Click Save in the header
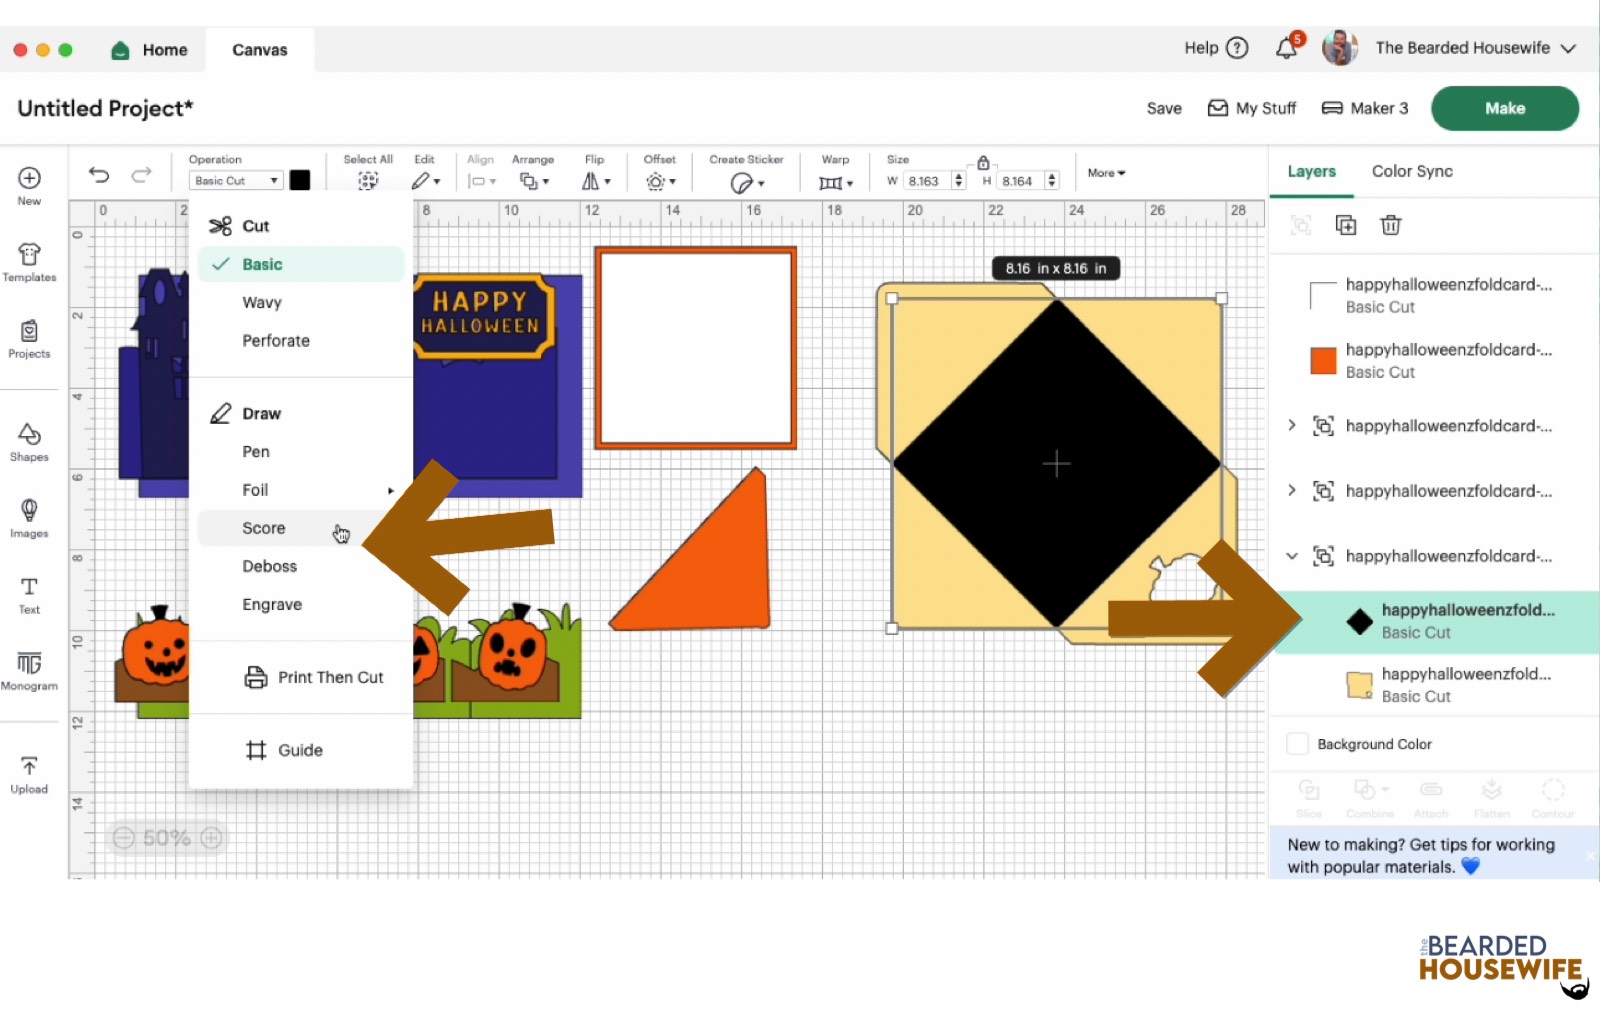1600x1017 pixels. coord(1163,108)
